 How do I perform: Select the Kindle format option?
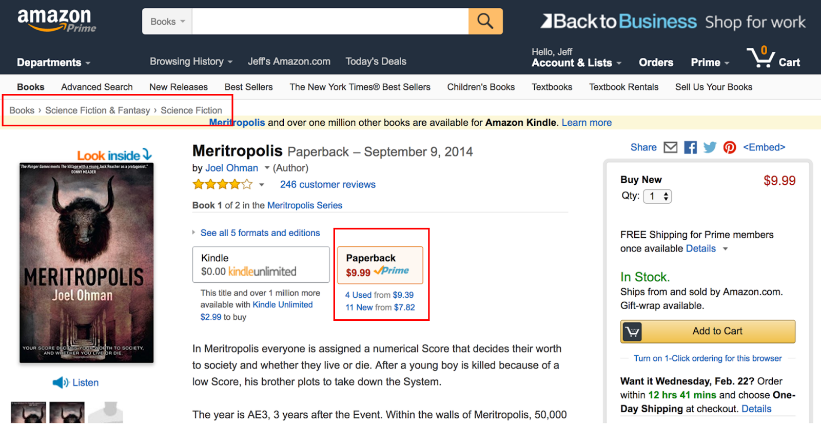(x=261, y=264)
